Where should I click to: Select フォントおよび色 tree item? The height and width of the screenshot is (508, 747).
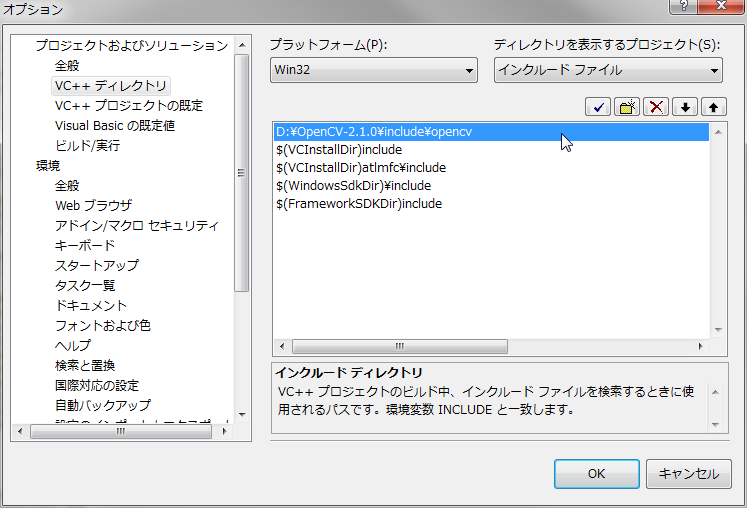click(103, 325)
